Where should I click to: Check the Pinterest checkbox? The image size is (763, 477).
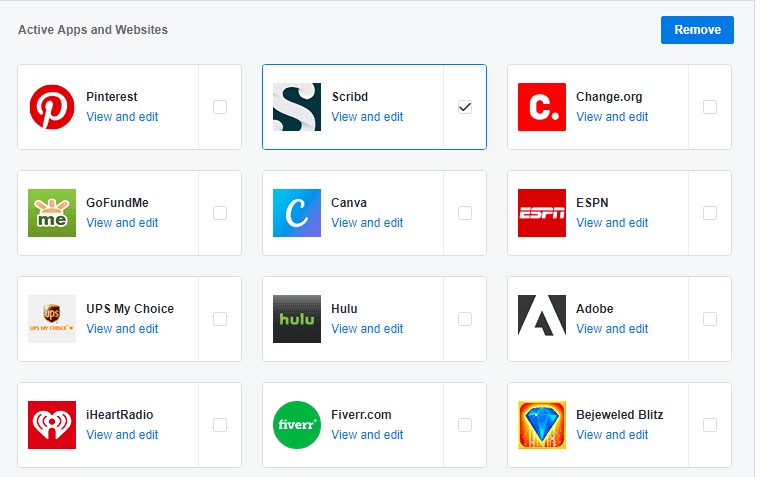(220, 107)
